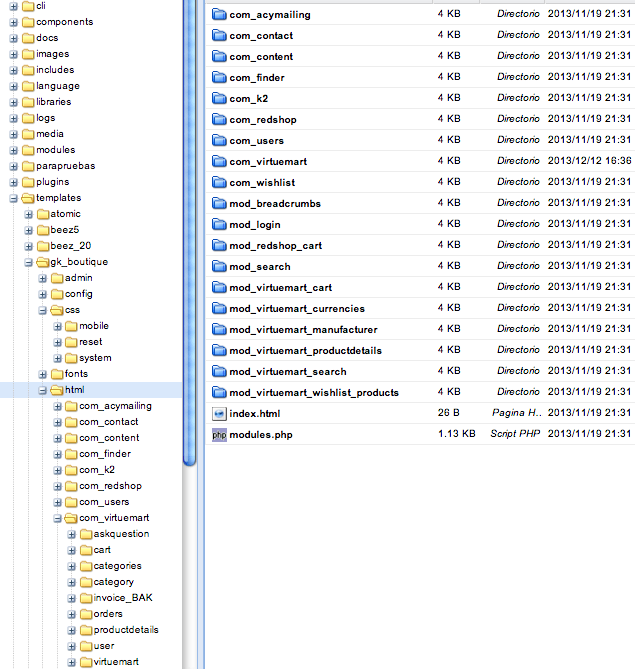The image size is (635, 669).
Task: Collapse the gk_boutique tree node
Action: pyautogui.click(x=29, y=262)
